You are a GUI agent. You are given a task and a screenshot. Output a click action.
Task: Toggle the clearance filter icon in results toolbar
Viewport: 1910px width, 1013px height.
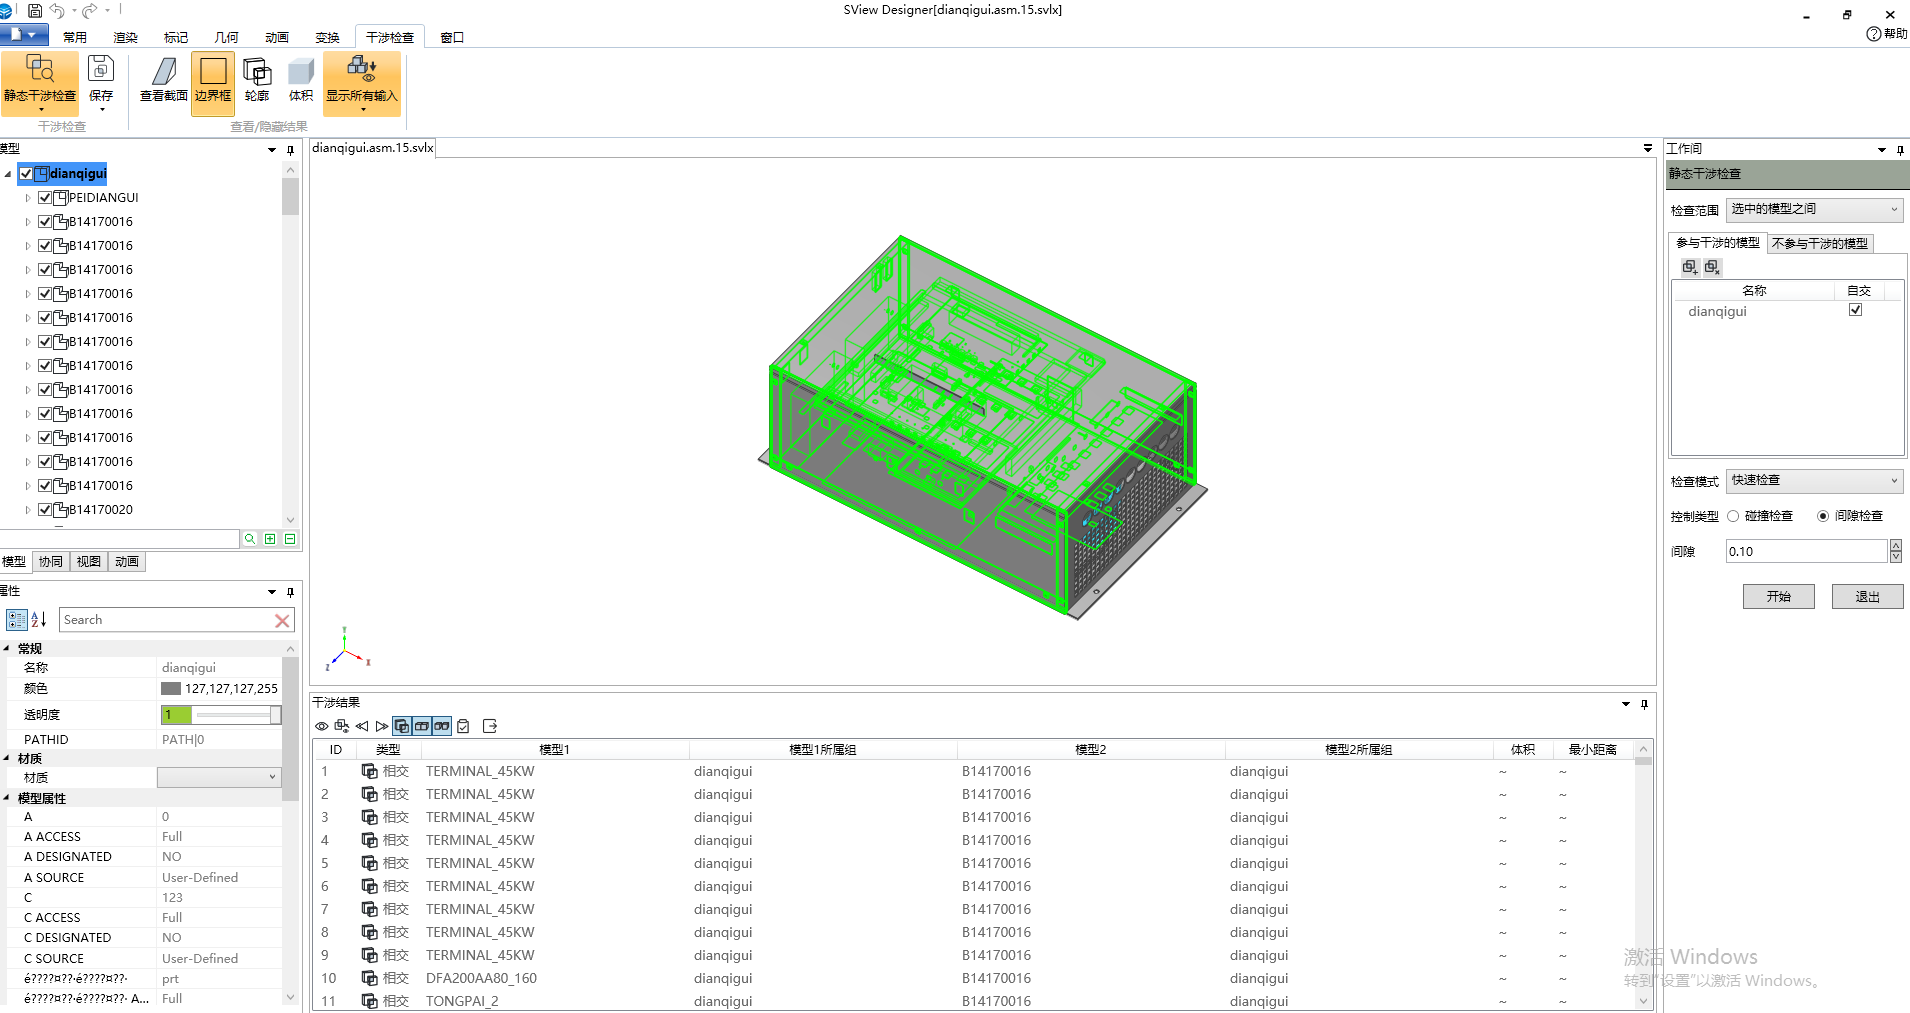[442, 726]
